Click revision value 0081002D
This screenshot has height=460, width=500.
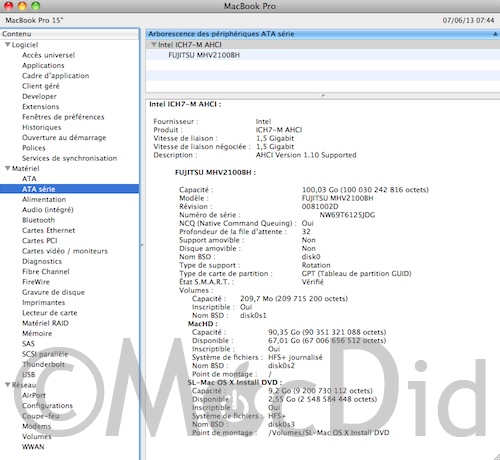pyautogui.click(x=320, y=207)
